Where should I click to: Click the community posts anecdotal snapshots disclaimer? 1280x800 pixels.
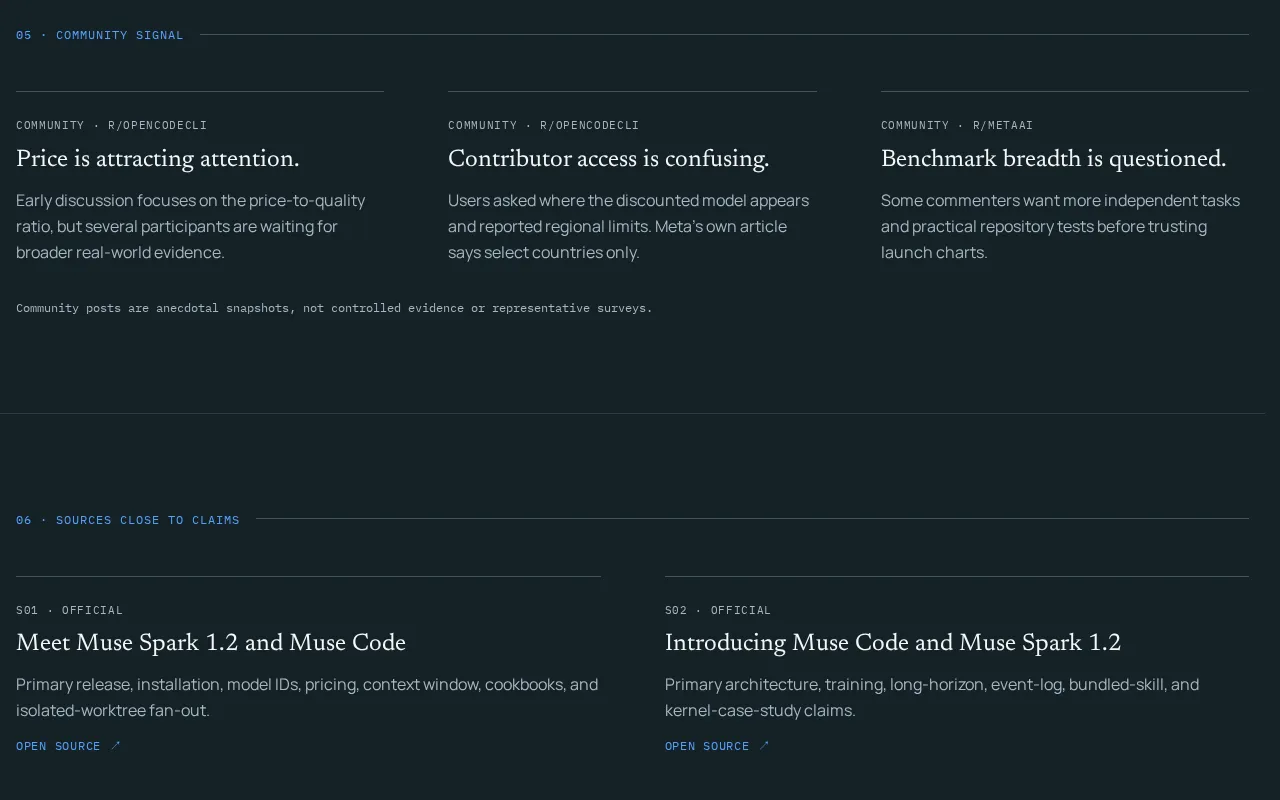pyautogui.click(x=334, y=308)
